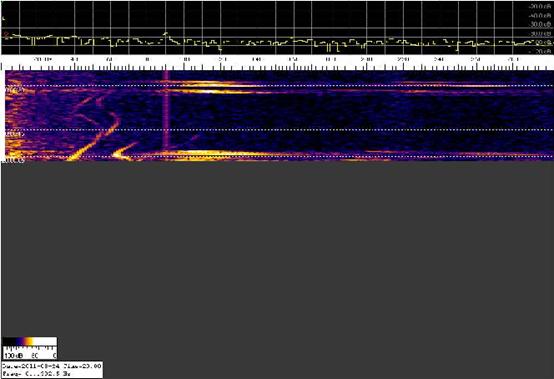Image resolution: width=554 pixels, height=379 pixels.
Task: Click the top-left frequency label on the spectrogram
Action: (x=14, y=90)
